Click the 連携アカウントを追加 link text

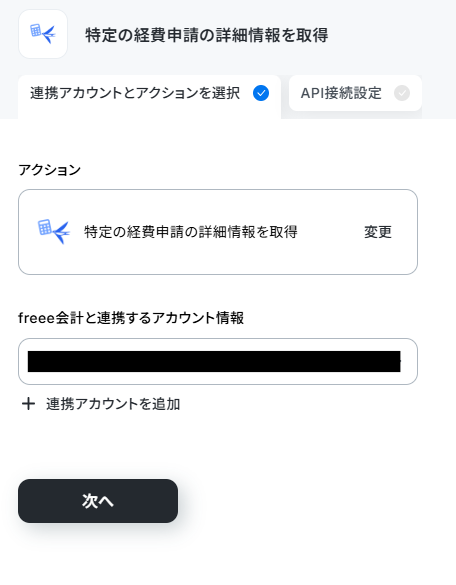click(113, 404)
